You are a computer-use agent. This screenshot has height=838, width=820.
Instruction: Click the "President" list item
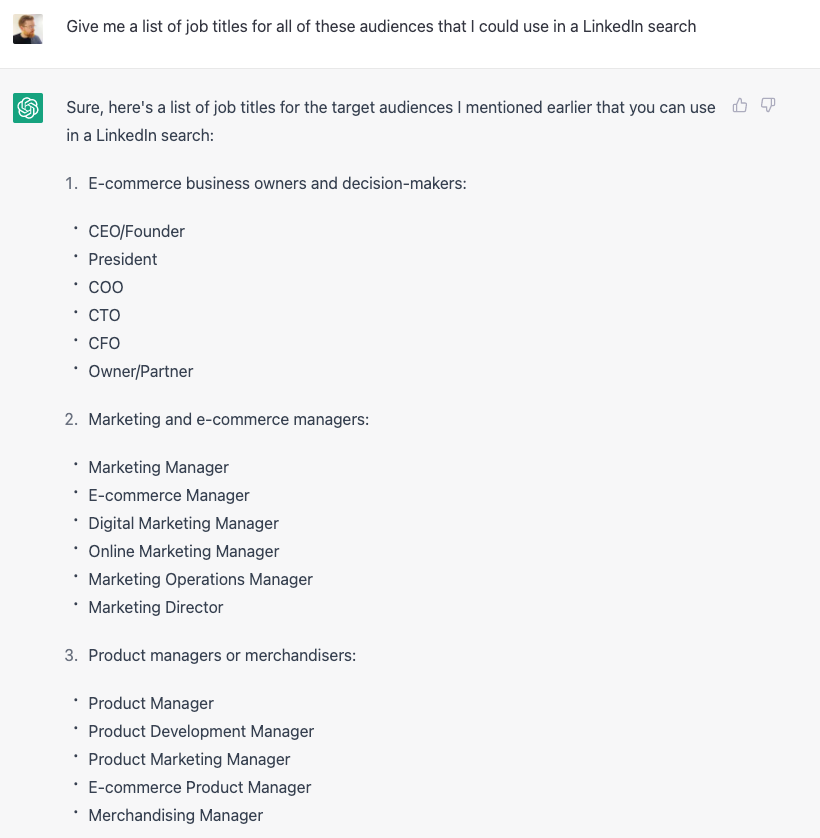pos(122,259)
